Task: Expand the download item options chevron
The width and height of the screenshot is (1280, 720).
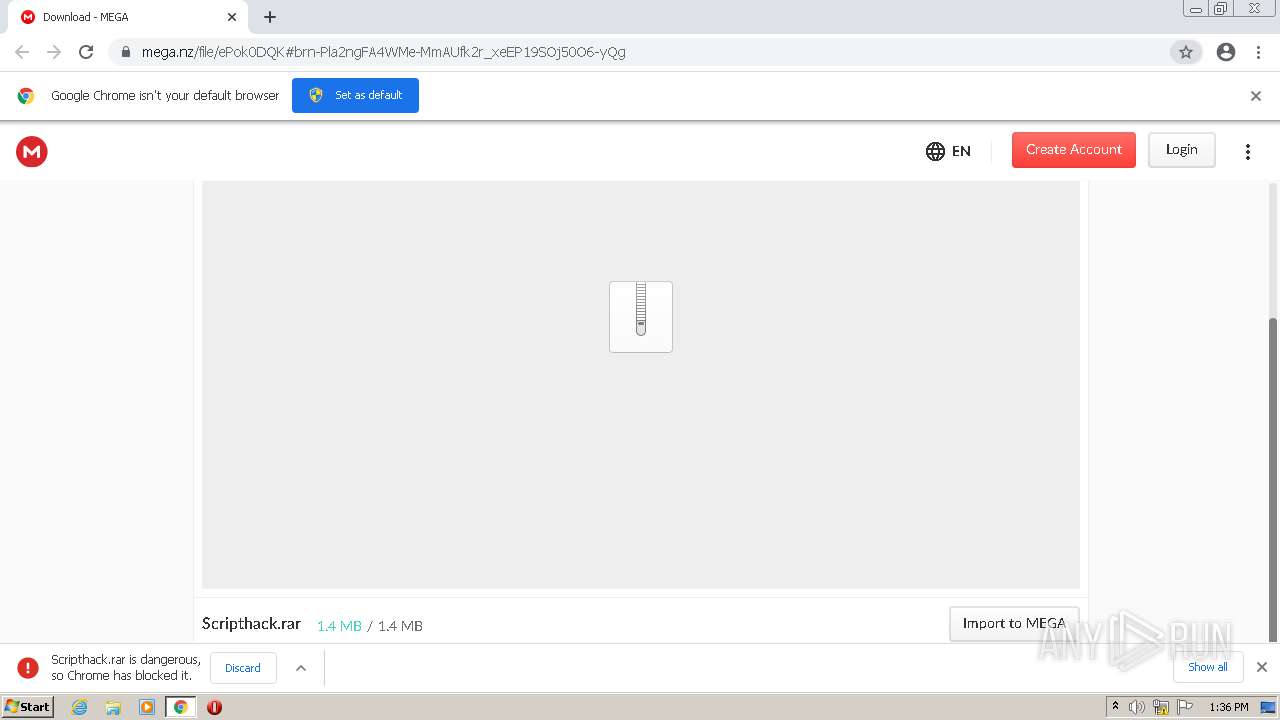Action: click(x=301, y=668)
